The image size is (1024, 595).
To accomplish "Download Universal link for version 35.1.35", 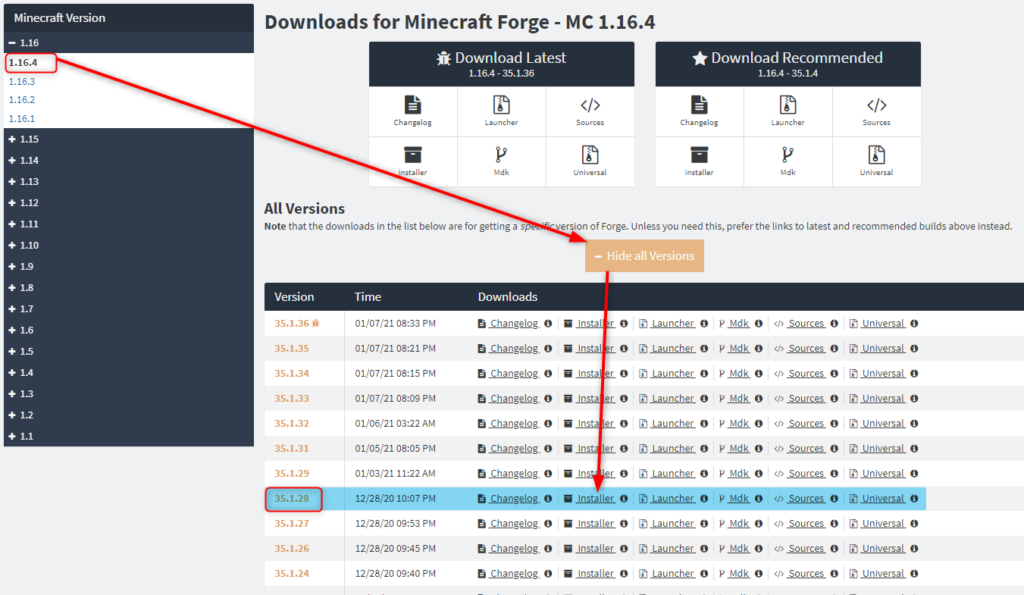I will click(x=883, y=348).
